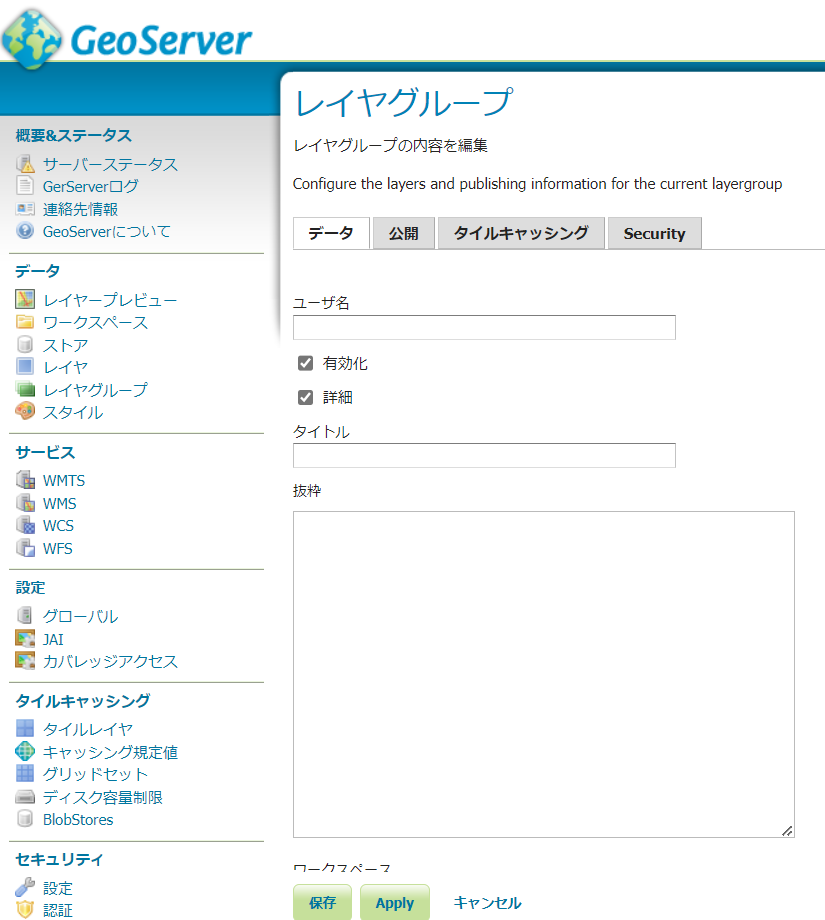Click the security 設定 wrench icon
This screenshot has height=920, width=825.
pos(25,887)
